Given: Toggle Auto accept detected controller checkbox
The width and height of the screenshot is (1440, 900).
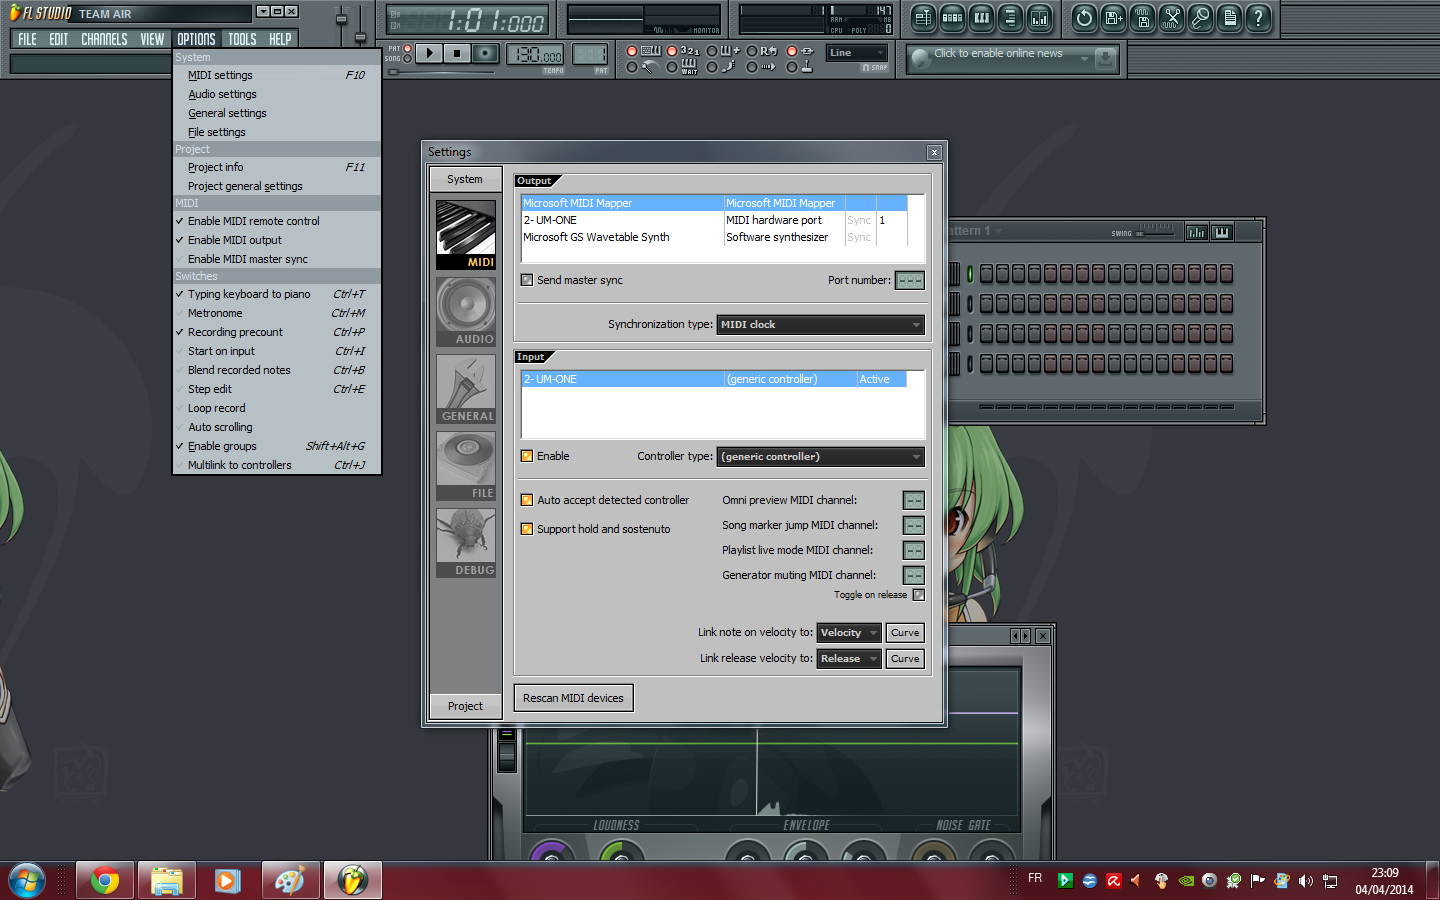Looking at the screenshot, I should tap(527, 500).
